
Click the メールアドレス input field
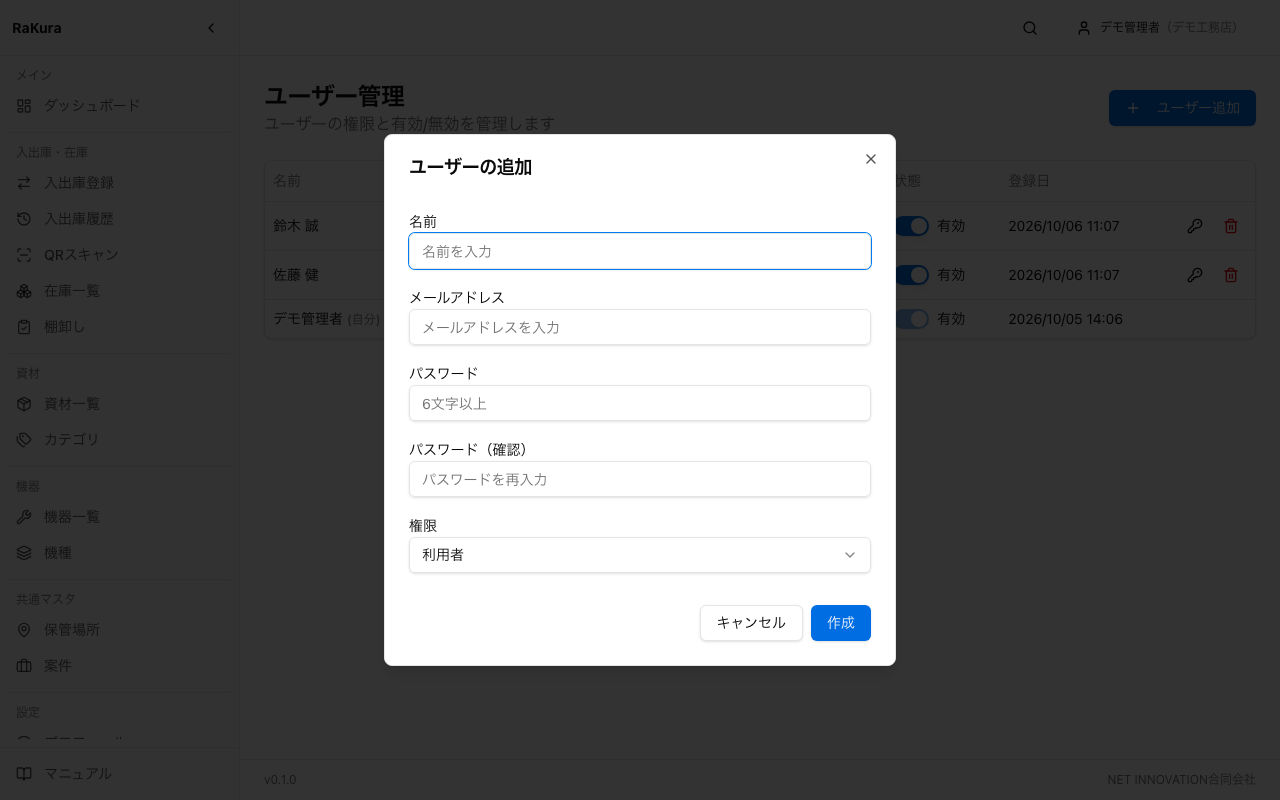tap(640, 327)
